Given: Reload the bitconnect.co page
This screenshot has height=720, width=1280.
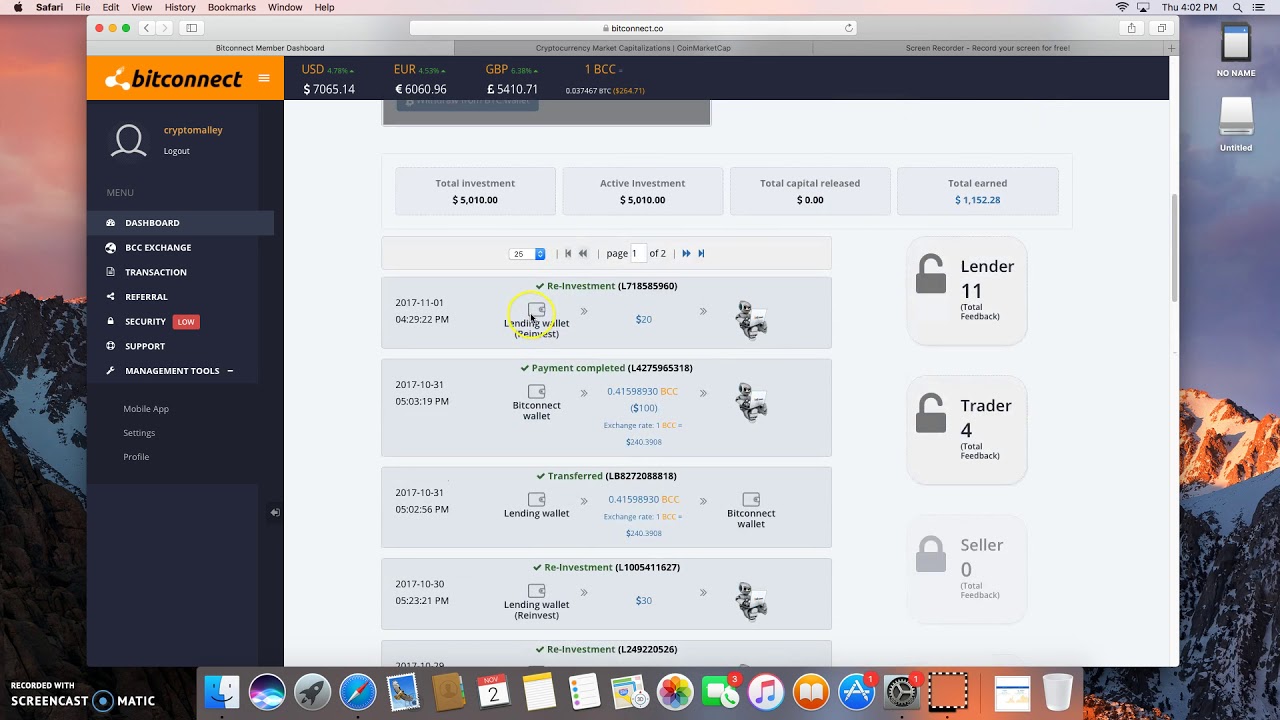Looking at the screenshot, I should pyautogui.click(x=849, y=28).
